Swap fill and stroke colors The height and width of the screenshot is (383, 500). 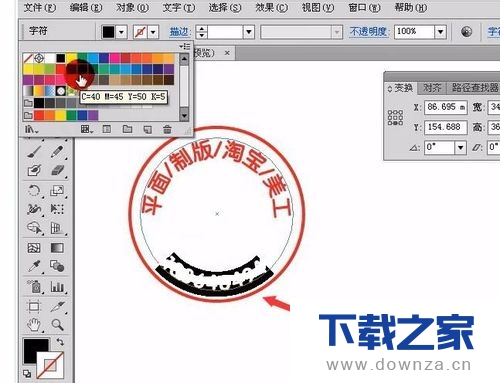[60, 342]
